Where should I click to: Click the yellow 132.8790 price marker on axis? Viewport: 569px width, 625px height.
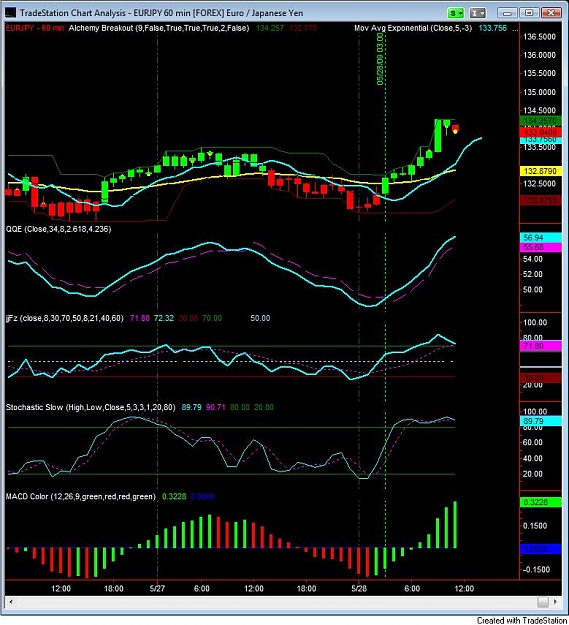click(541, 171)
